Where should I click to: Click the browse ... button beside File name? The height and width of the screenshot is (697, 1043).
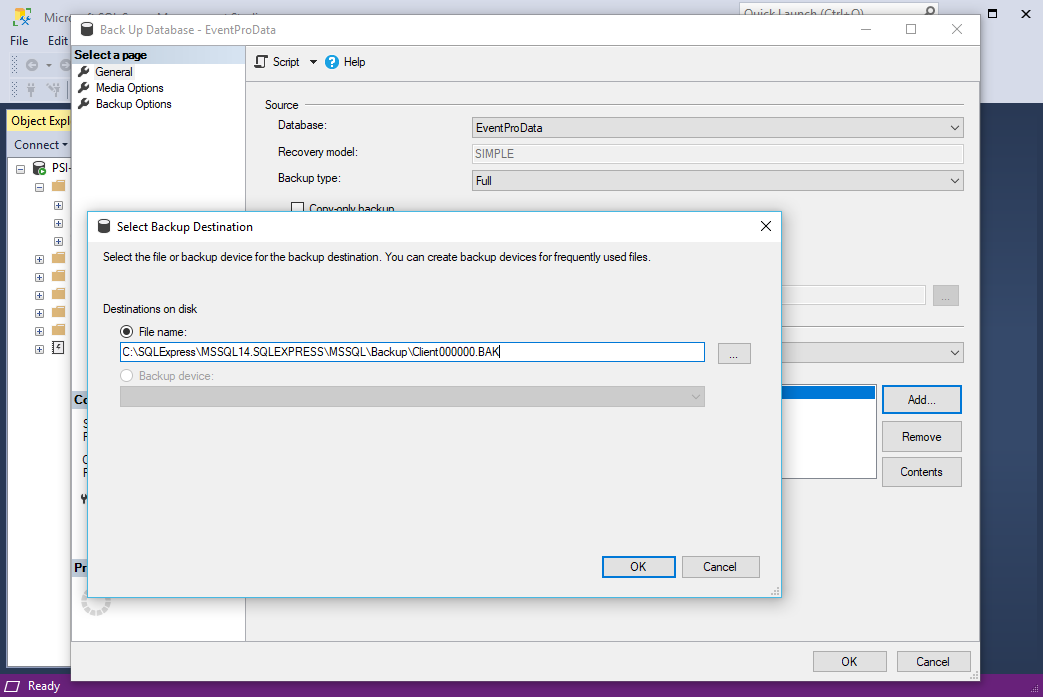[x=734, y=353]
